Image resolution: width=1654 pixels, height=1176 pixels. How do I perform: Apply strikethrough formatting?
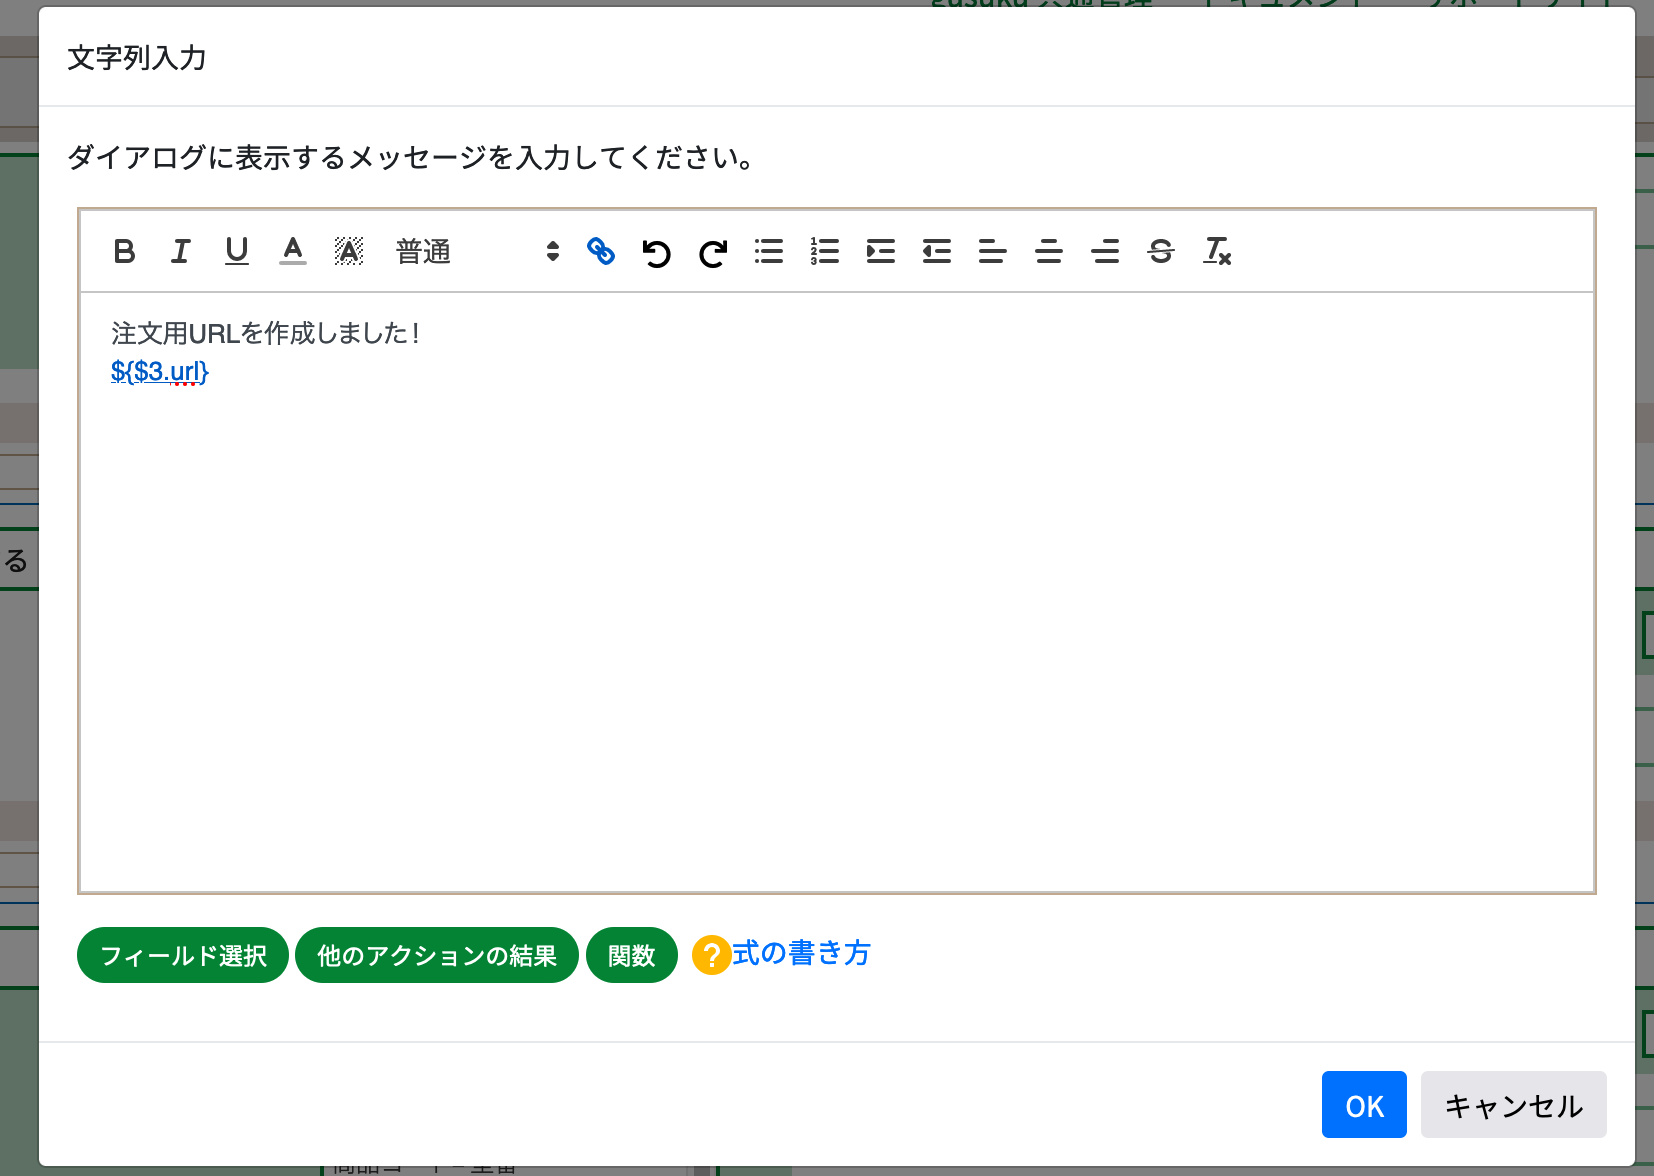click(1161, 252)
